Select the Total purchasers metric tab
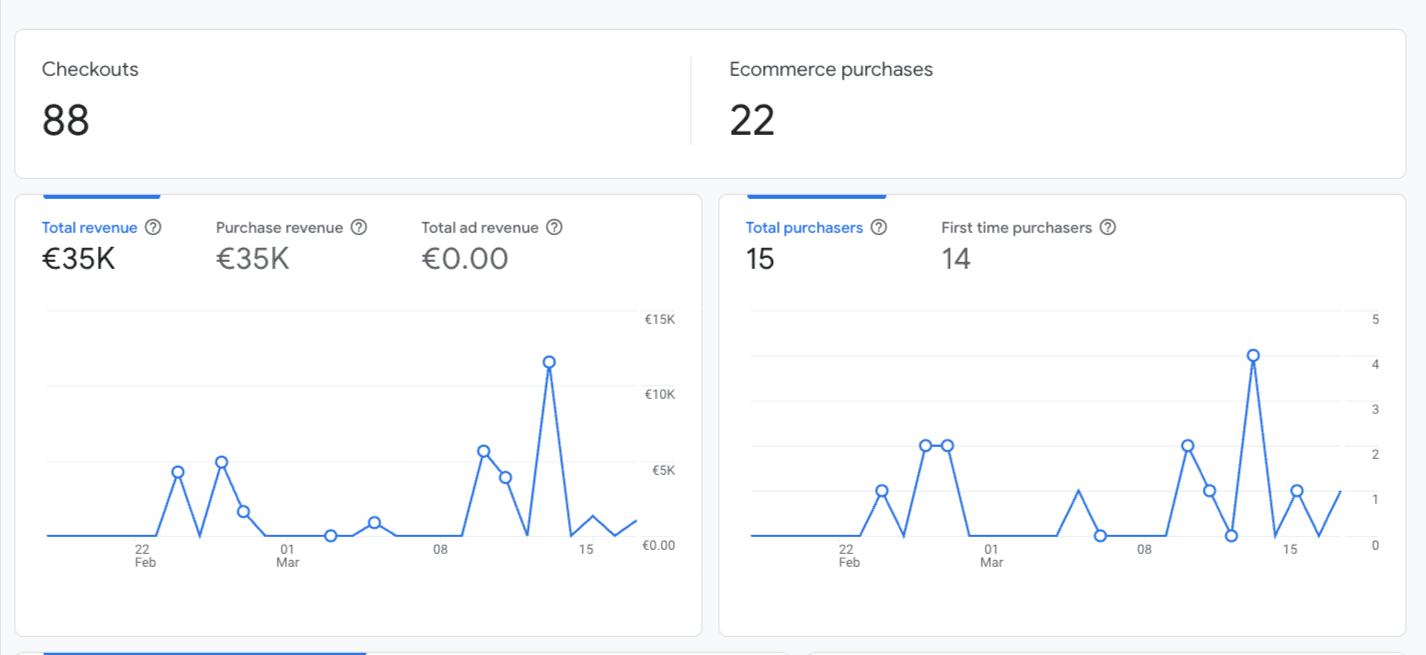Image resolution: width=1426 pixels, height=655 pixels. tap(804, 227)
